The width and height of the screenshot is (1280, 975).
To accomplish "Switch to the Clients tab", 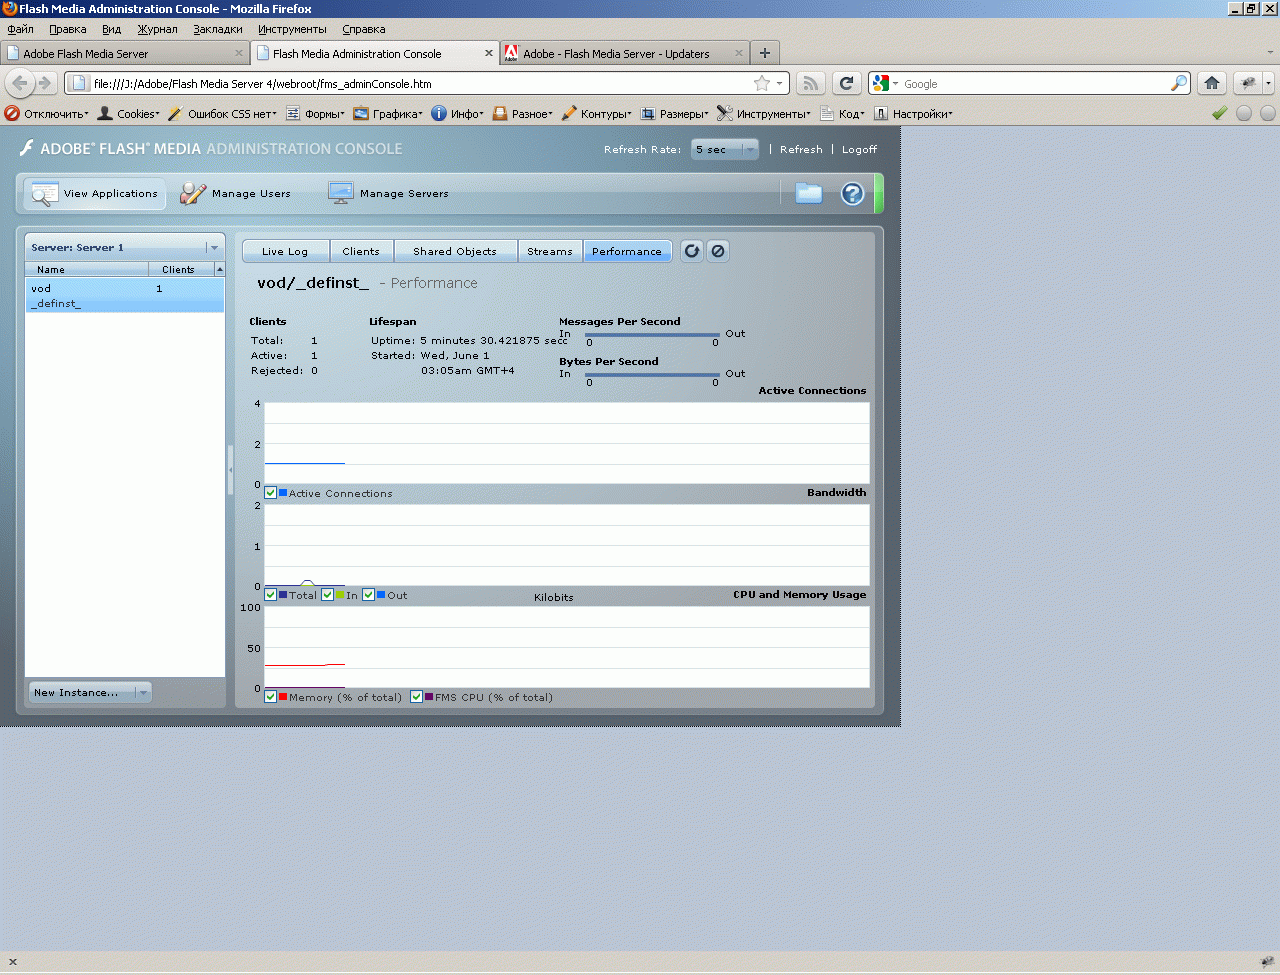I will [x=361, y=251].
